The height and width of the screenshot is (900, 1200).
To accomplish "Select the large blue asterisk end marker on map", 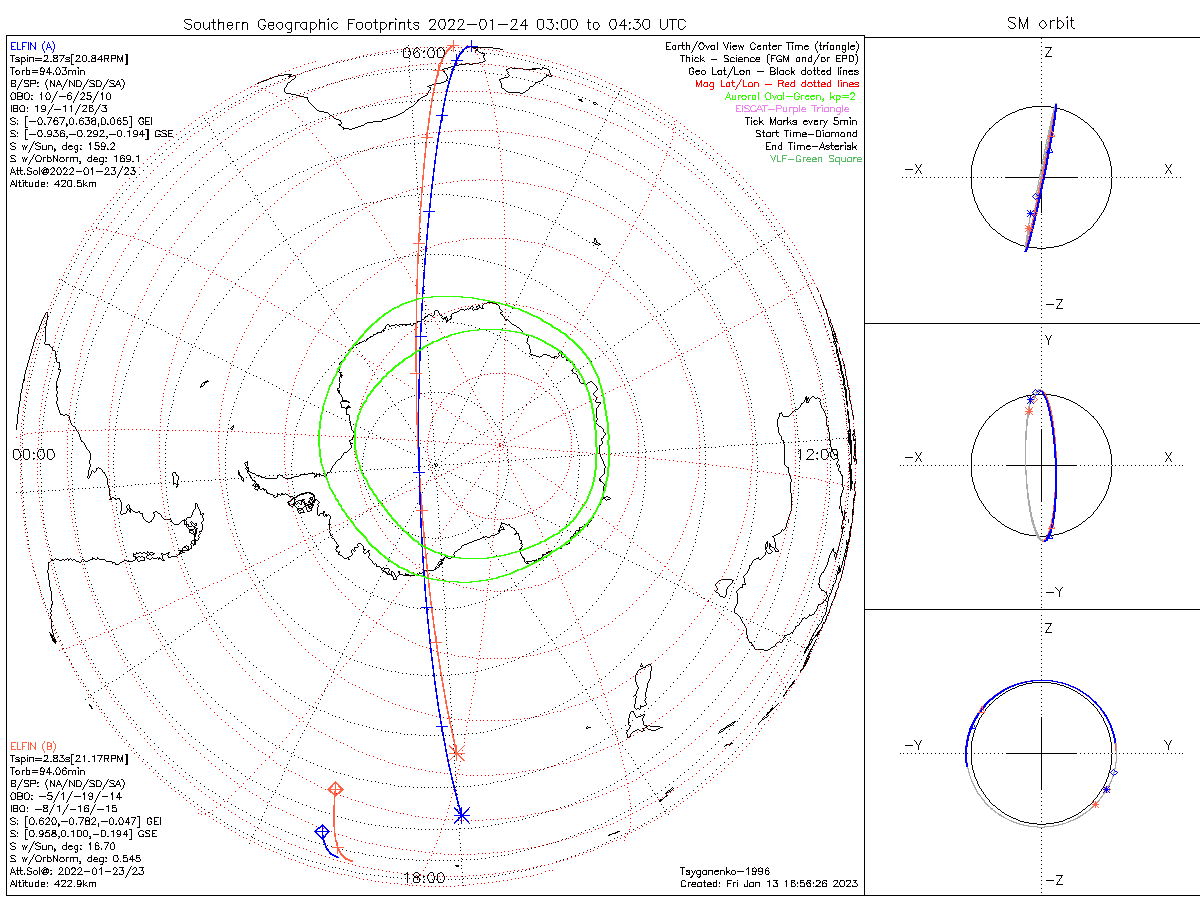I will click(461, 815).
